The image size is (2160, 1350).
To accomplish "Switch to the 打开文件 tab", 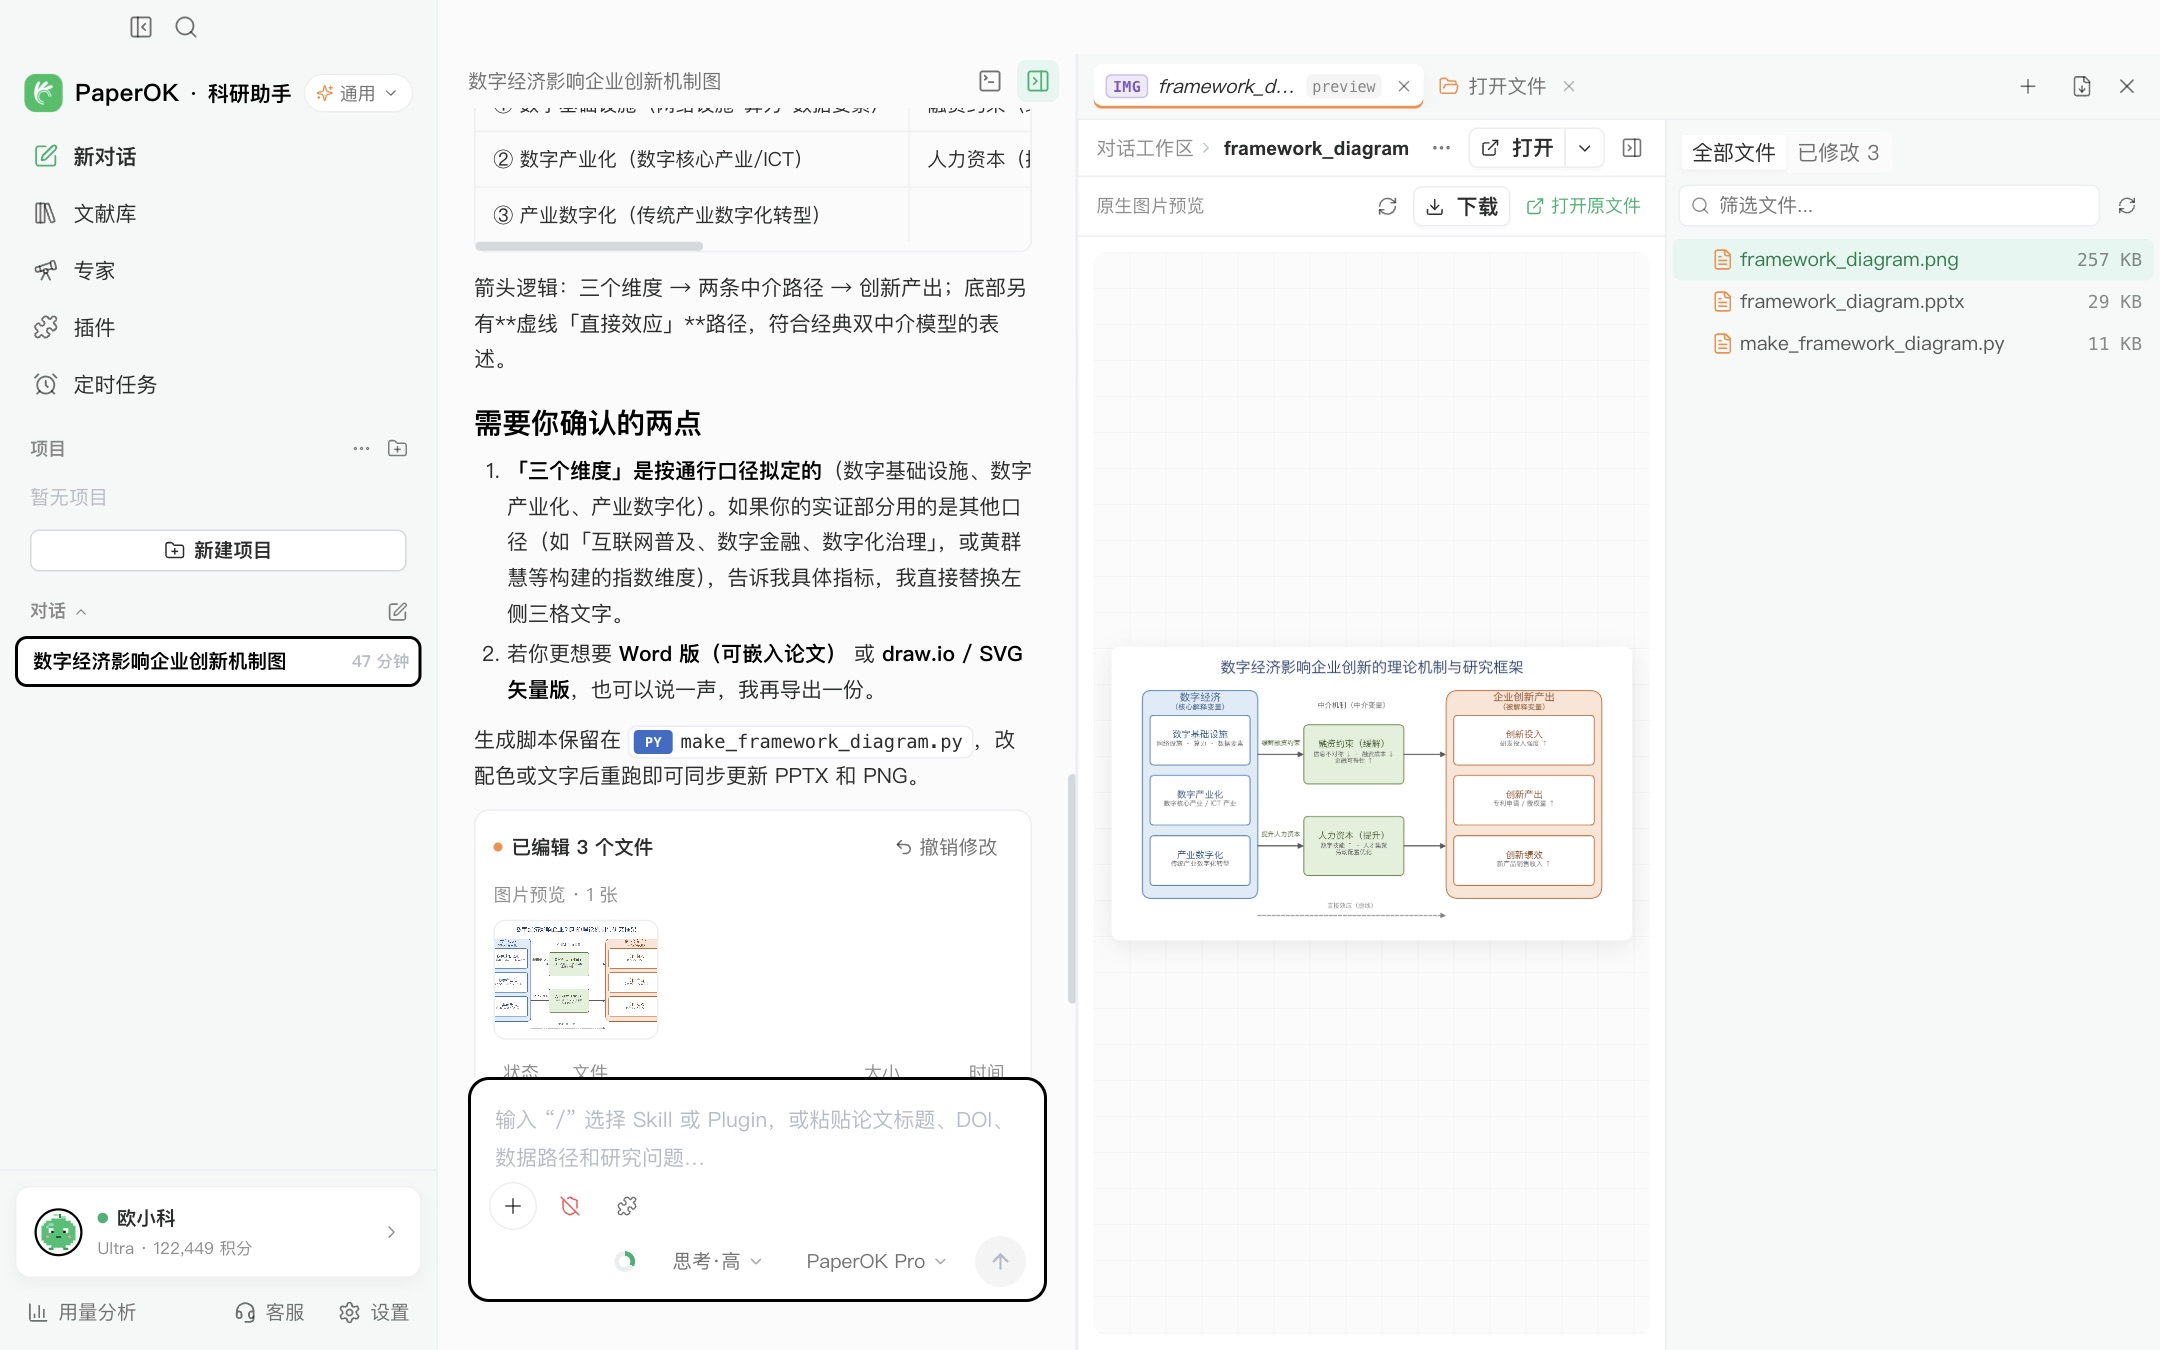I will pyautogui.click(x=1495, y=86).
